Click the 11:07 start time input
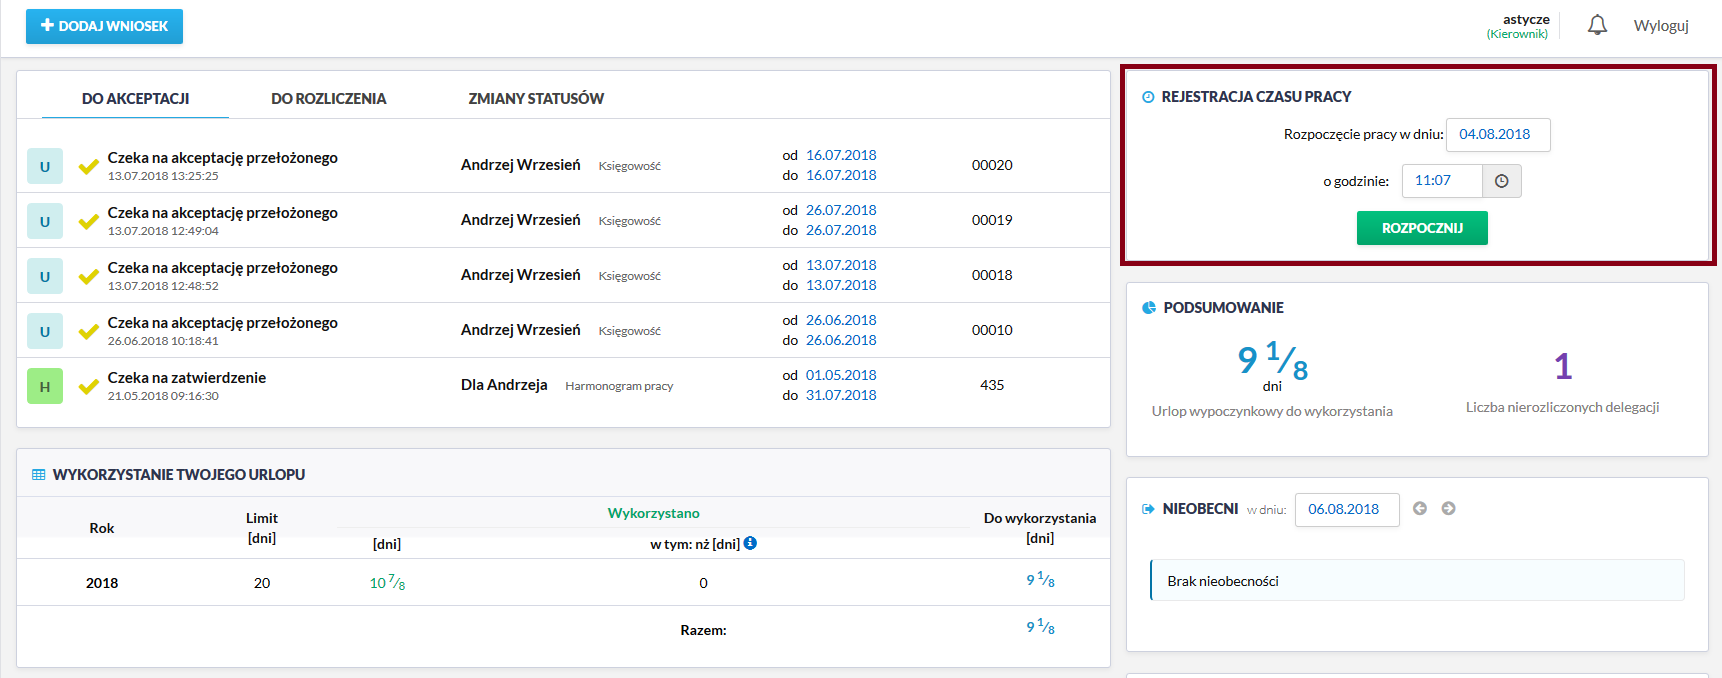The image size is (1722, 678). [x=1442, y=181]
